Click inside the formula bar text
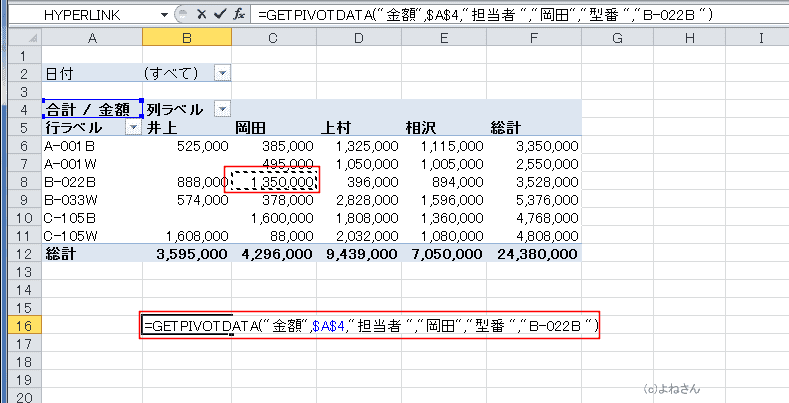 (500, 16)
